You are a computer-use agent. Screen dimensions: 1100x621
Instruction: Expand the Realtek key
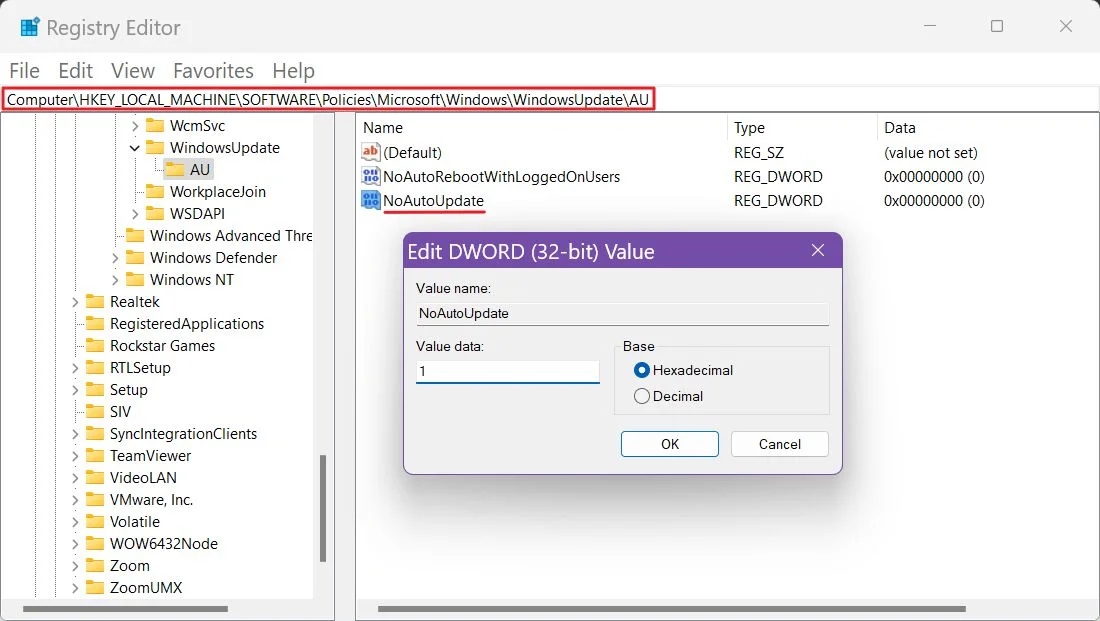pyautogui.click(x=75, y=302)
